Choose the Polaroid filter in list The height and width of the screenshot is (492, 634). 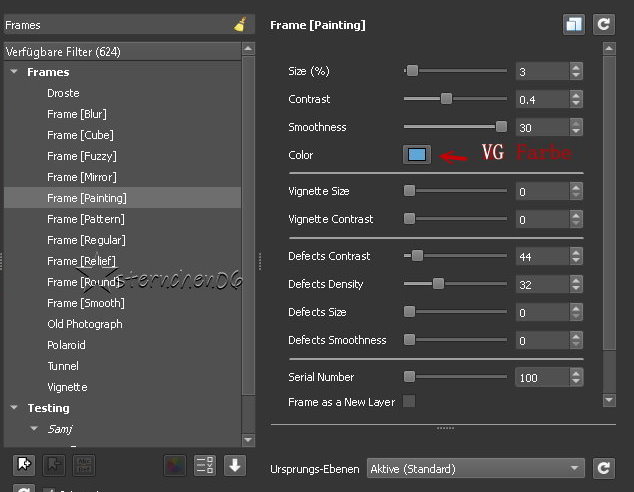click(67, 345)
